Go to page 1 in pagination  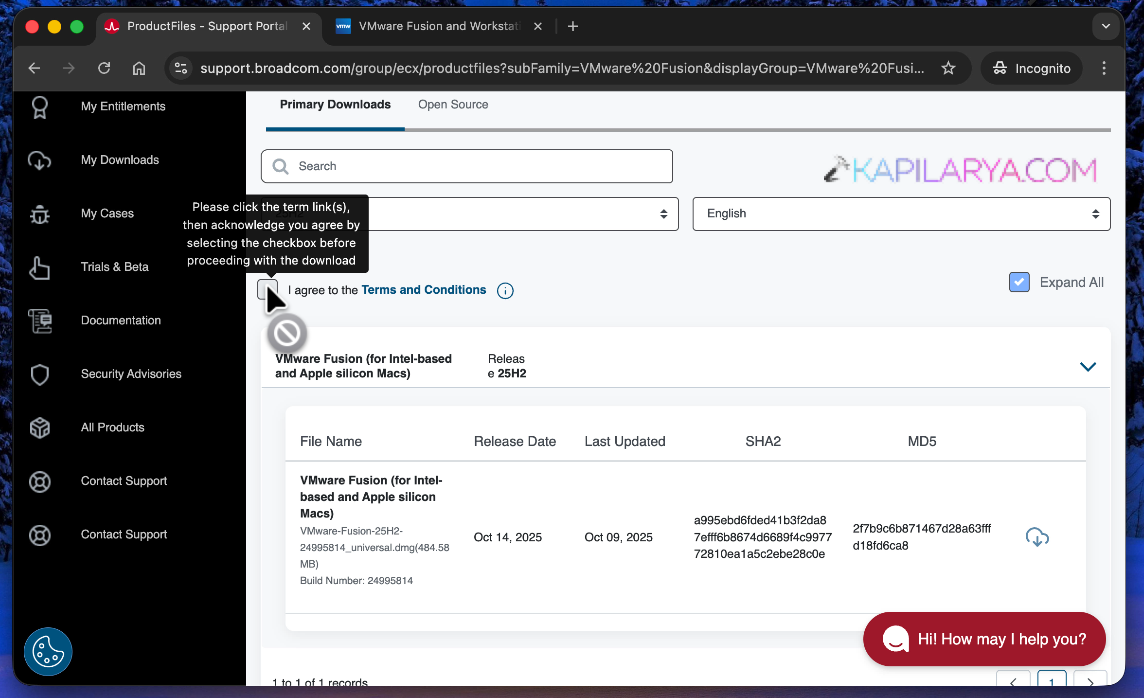[1051, 683]
